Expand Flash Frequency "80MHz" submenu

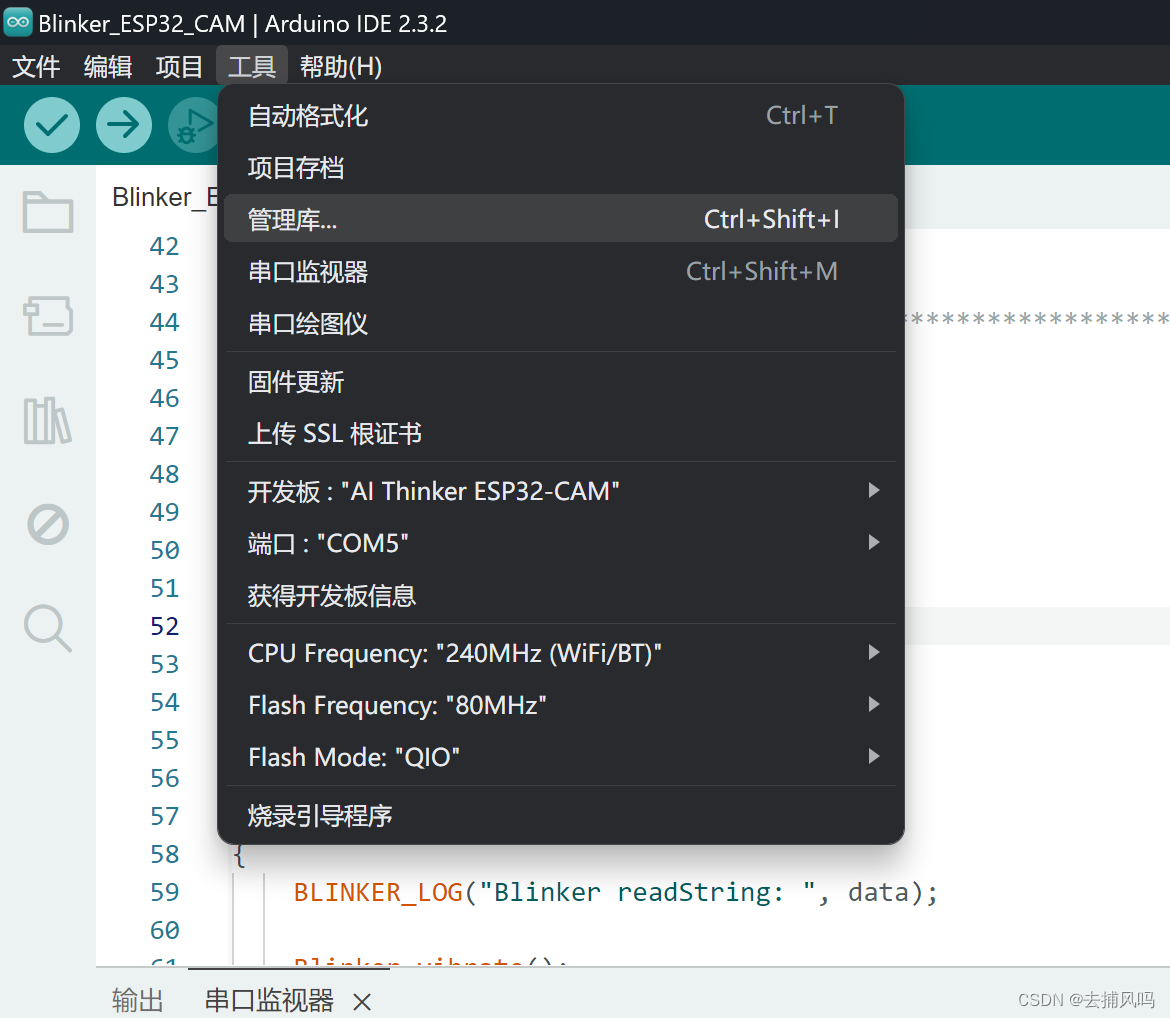pos(560,705)
